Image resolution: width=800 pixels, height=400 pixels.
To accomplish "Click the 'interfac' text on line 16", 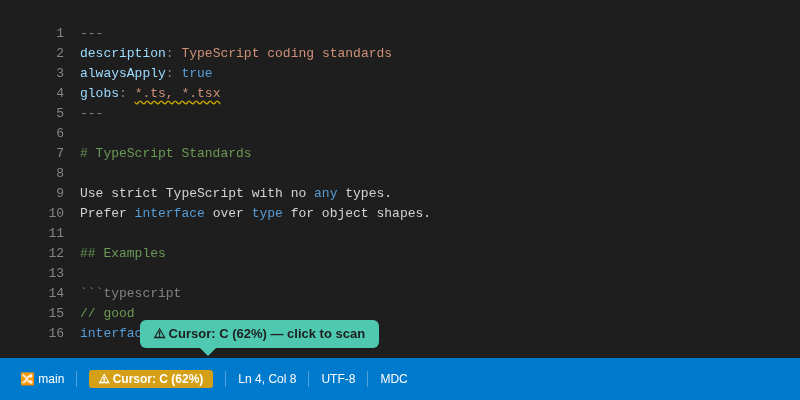I will click(110, 333).
